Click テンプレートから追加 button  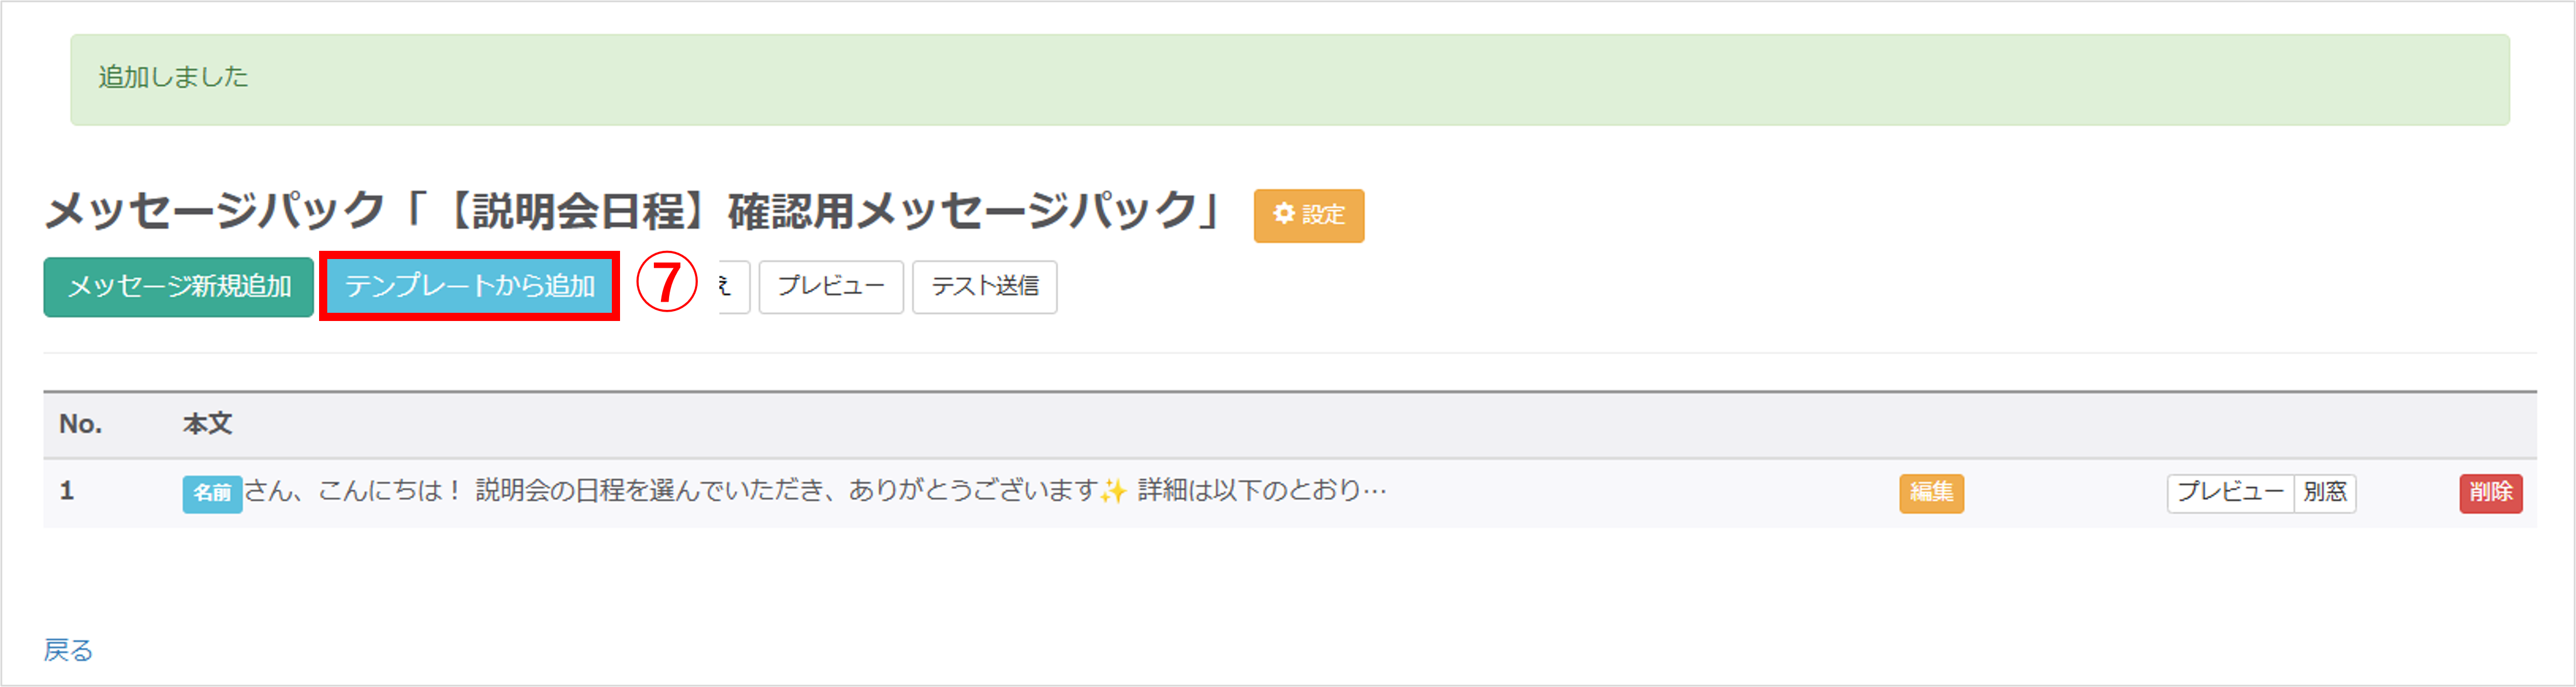pyautogui.click(x=470, y=287)
